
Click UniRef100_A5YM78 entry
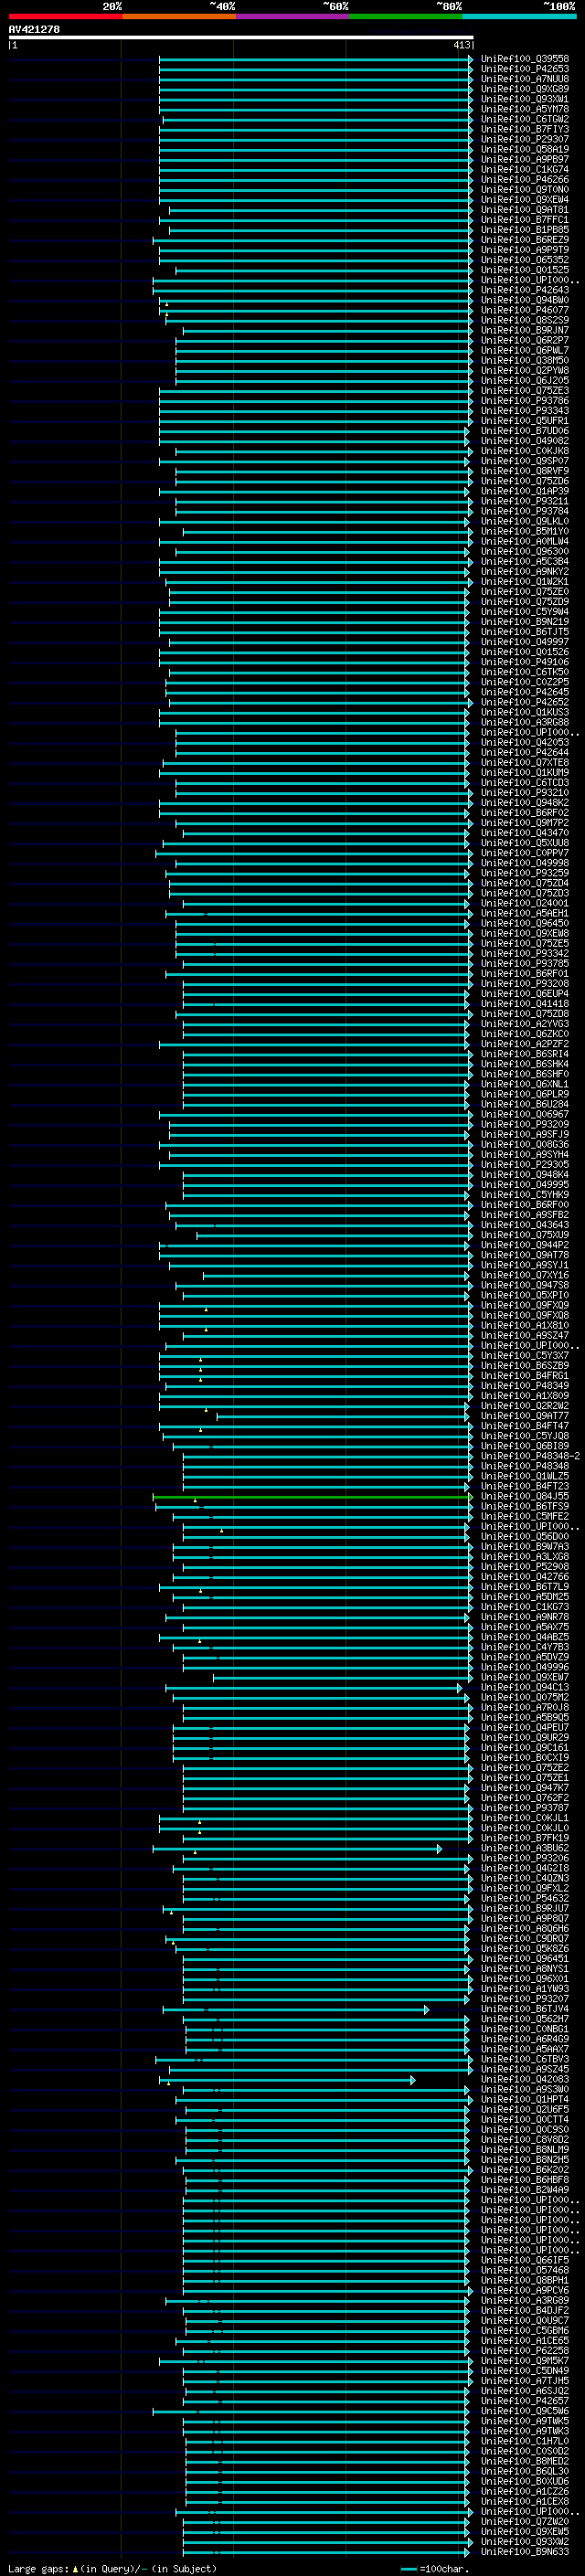tap(525, 109)
